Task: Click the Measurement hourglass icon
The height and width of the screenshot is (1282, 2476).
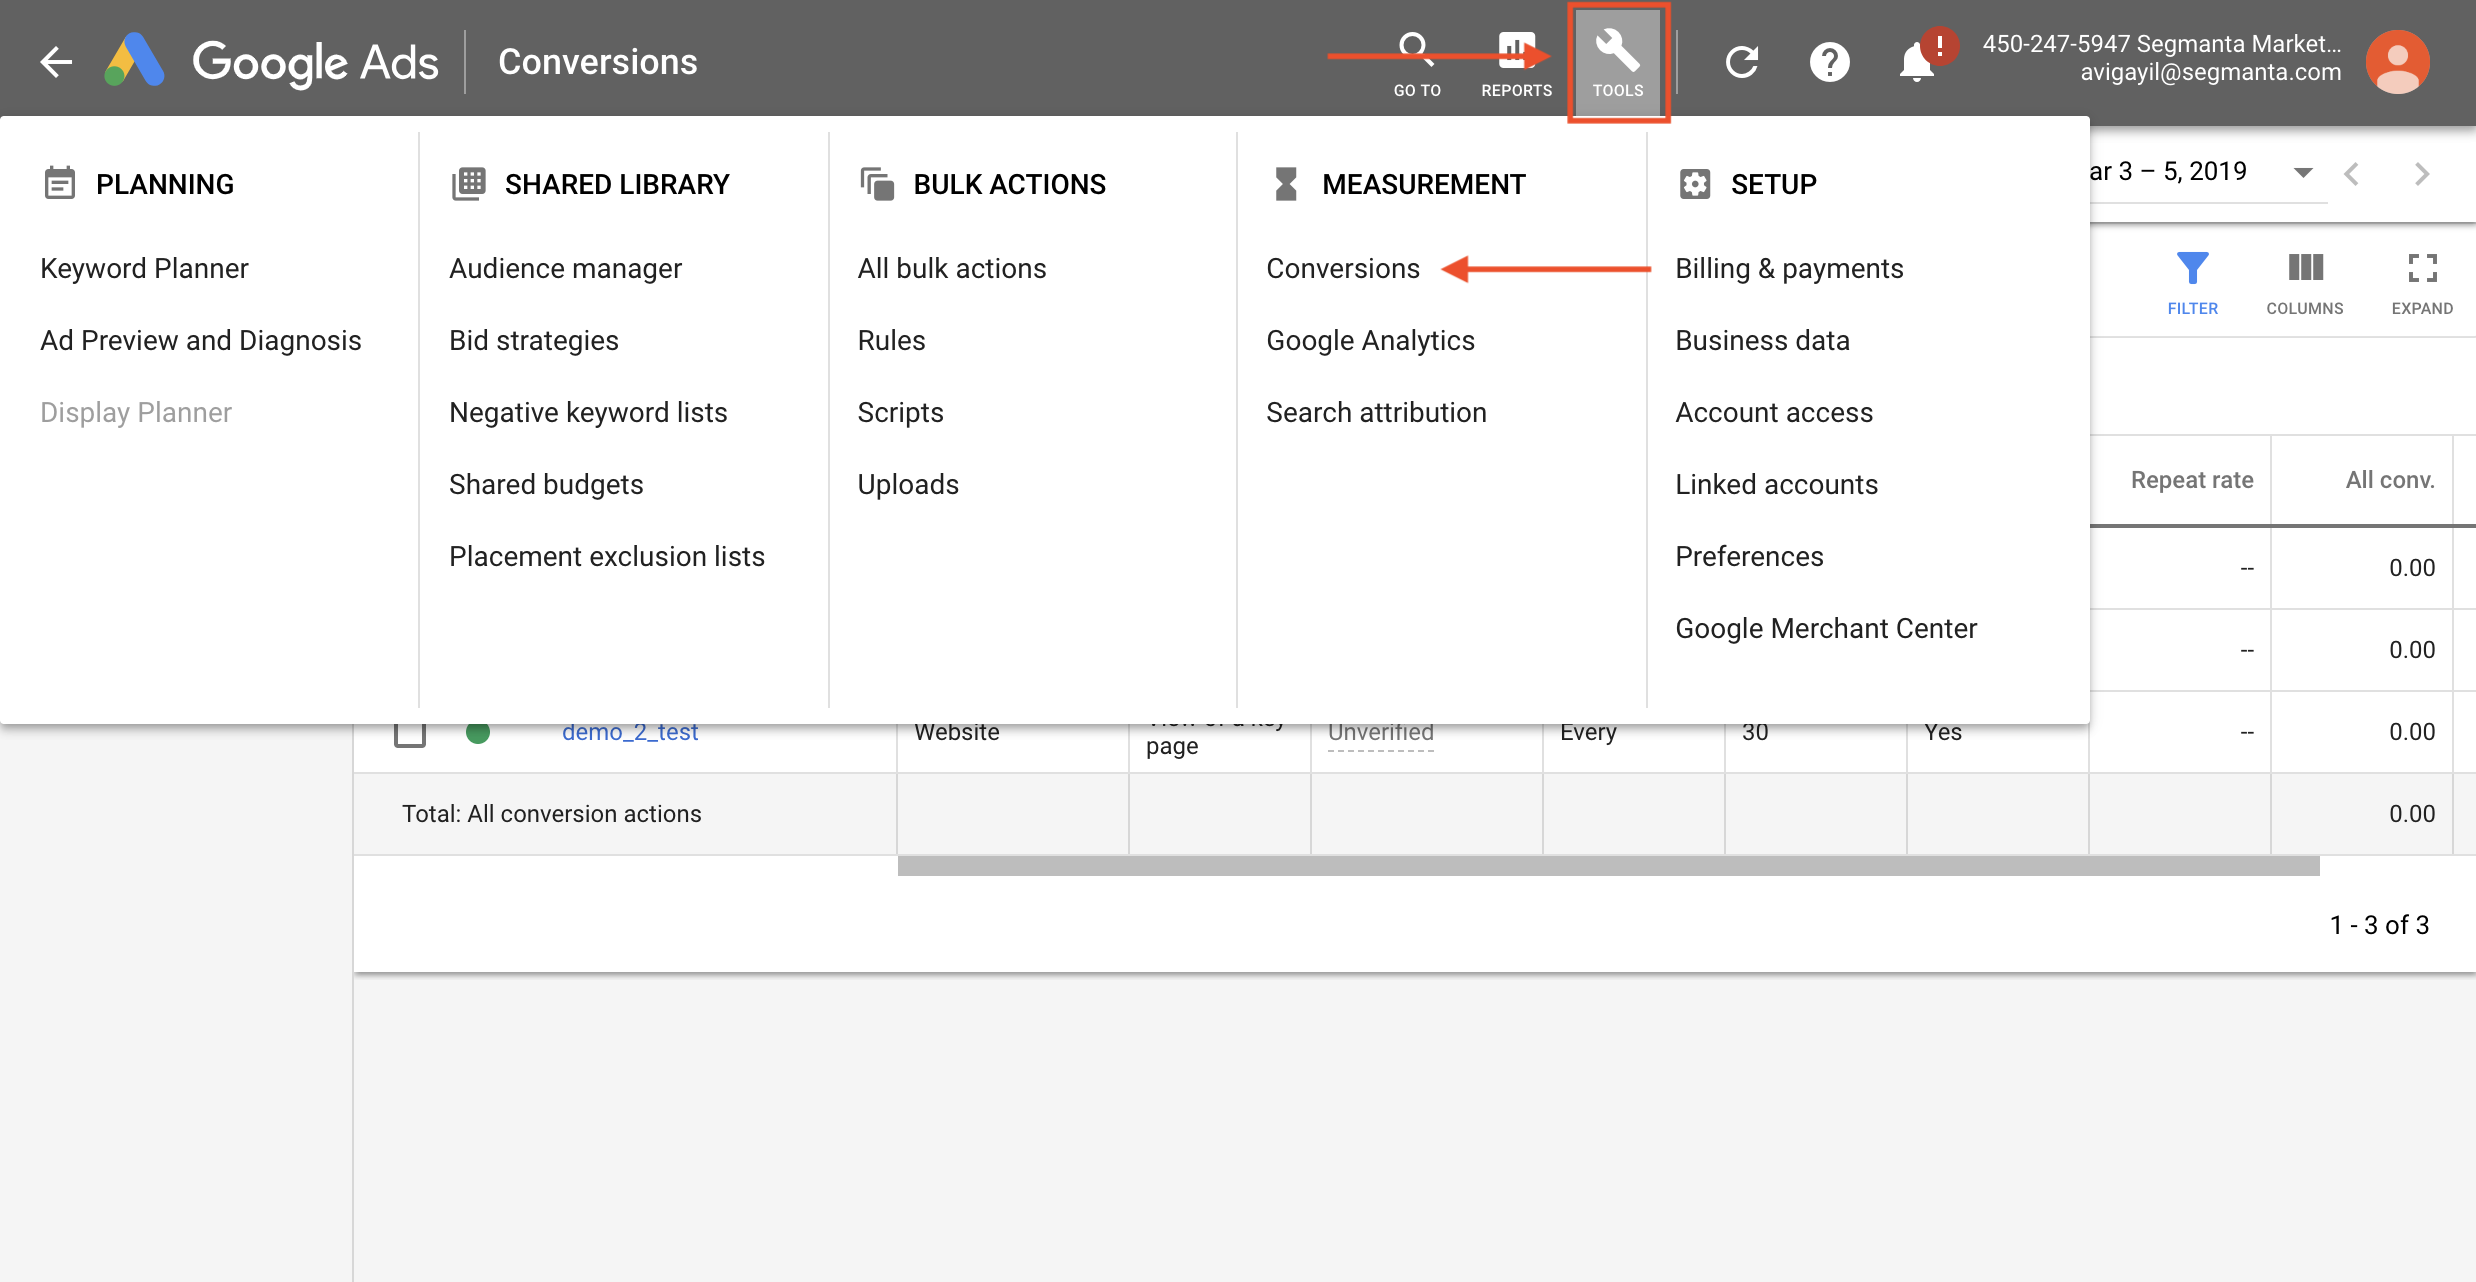Action: [x=1286, y=184]
